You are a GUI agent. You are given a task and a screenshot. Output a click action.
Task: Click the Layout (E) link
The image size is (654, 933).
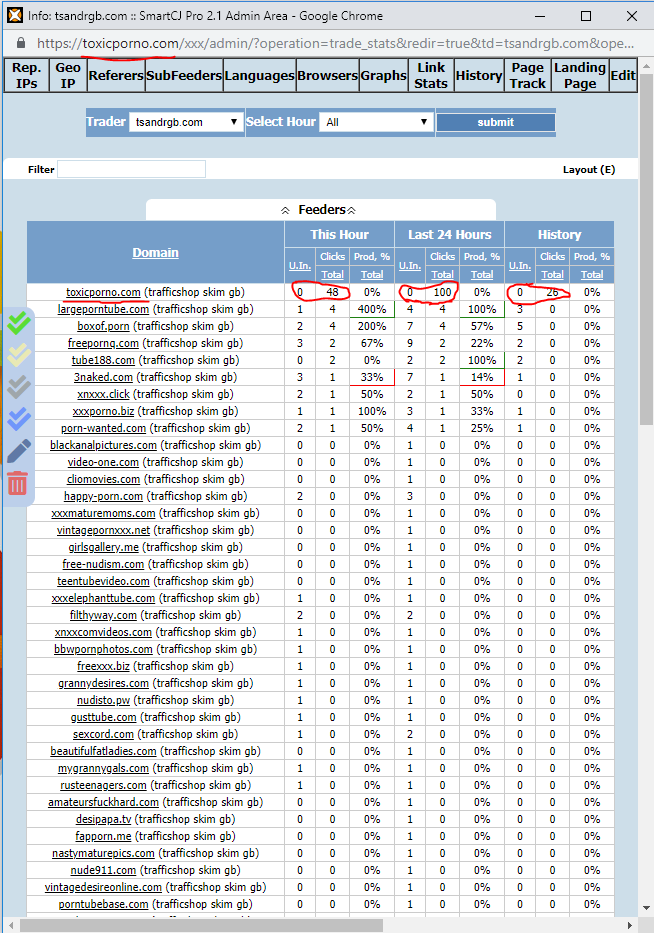coord(589,170)
